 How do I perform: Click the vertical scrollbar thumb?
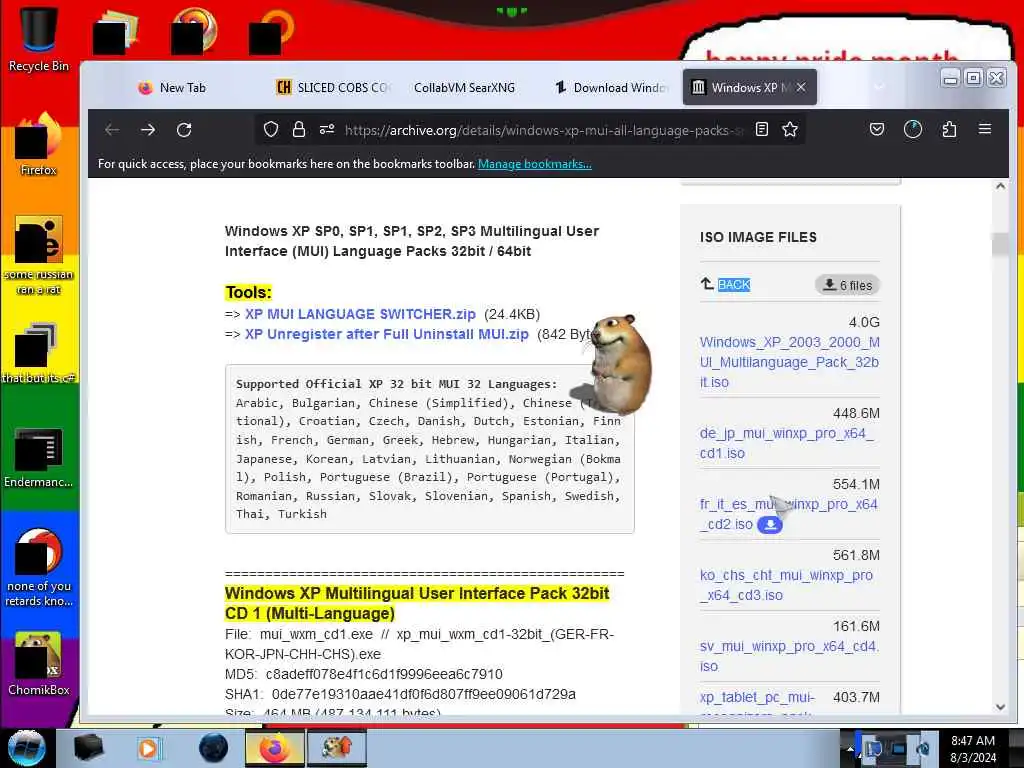tap(1000, 244)
